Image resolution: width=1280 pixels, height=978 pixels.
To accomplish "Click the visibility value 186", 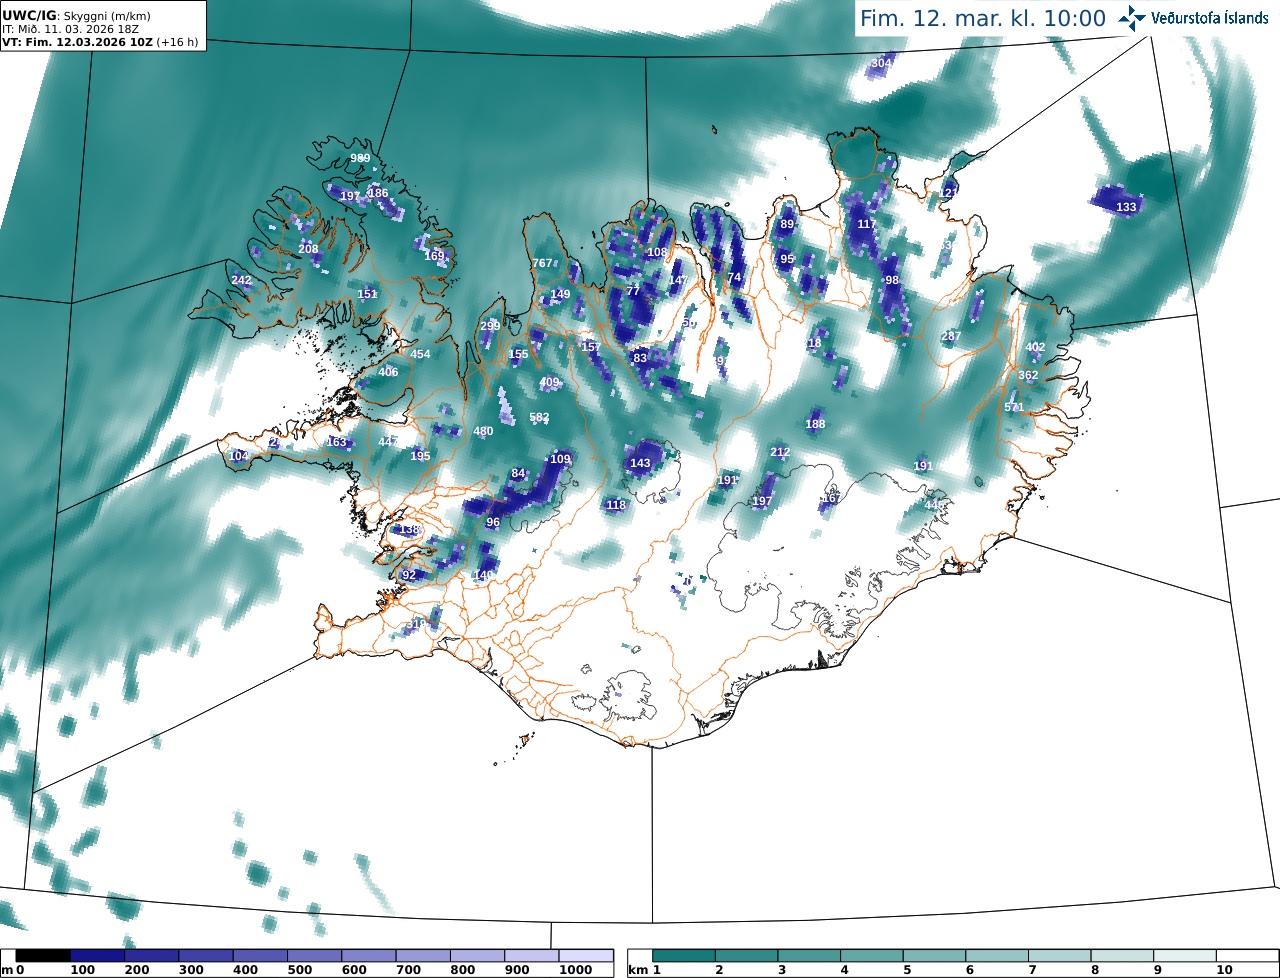I will pos(378,193).
